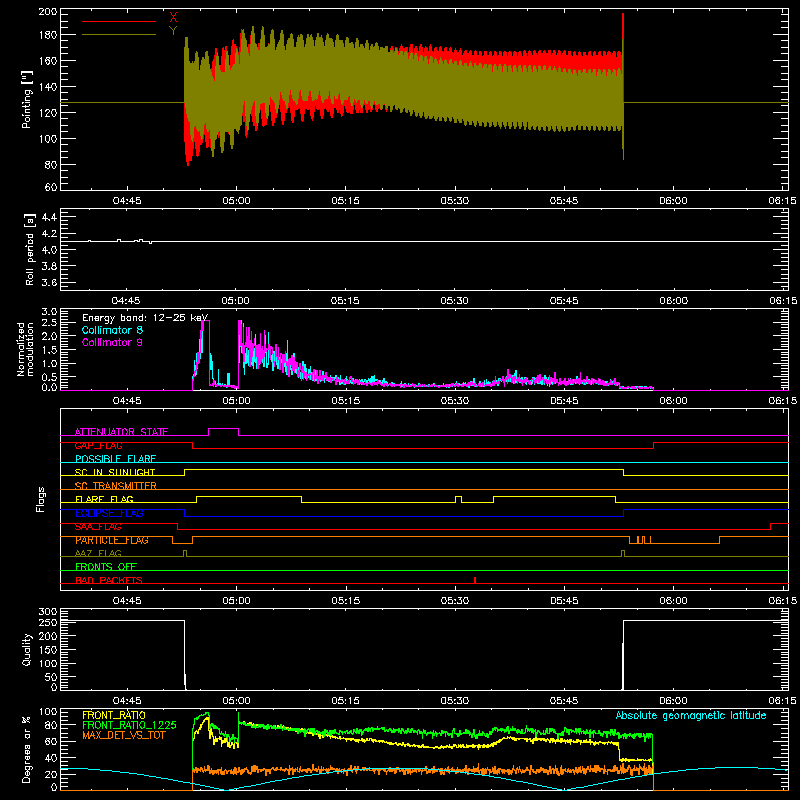Click the 'Energy band: 12-25 keV' label
The height and width of the screenshot is (800, 800).
point(145,318)
